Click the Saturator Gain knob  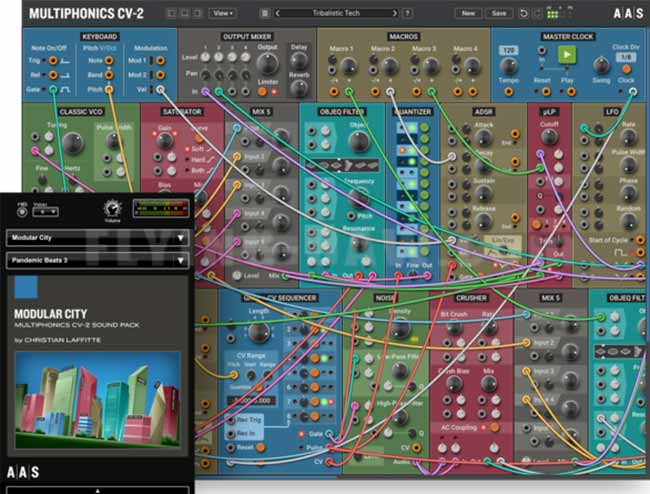point(165,141)
